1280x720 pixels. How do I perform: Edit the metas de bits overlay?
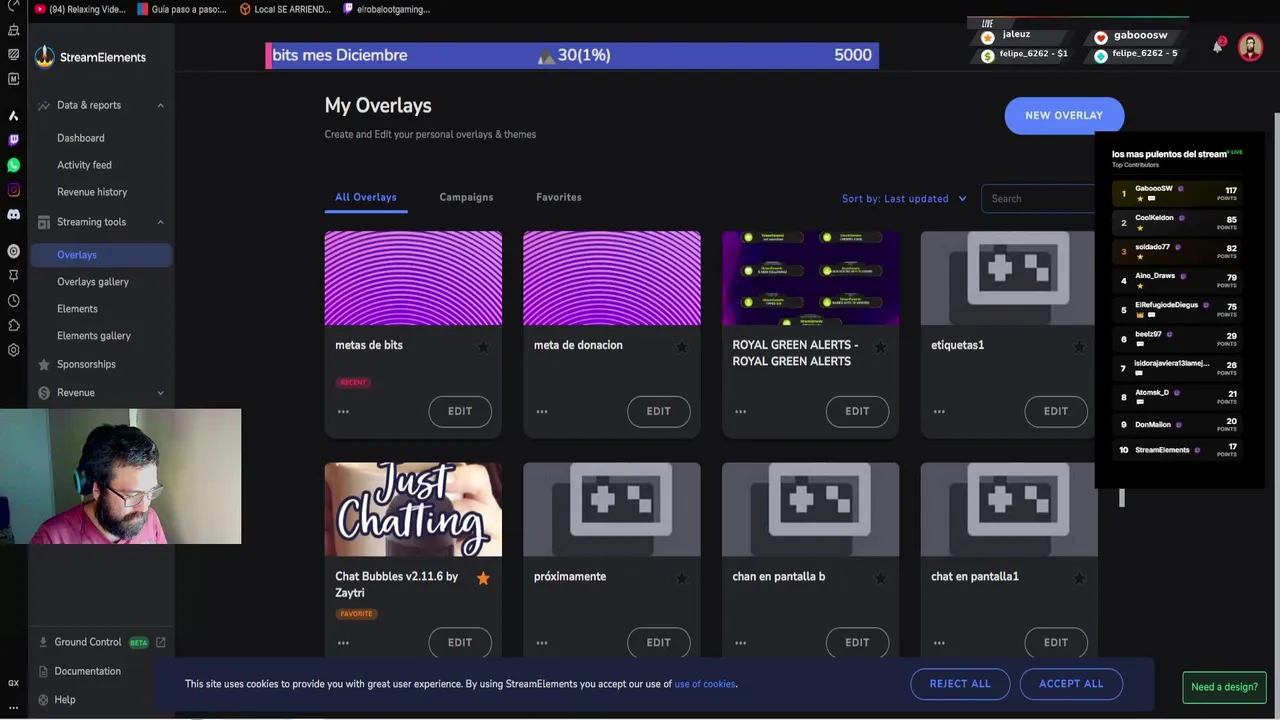tap(460, 411)
